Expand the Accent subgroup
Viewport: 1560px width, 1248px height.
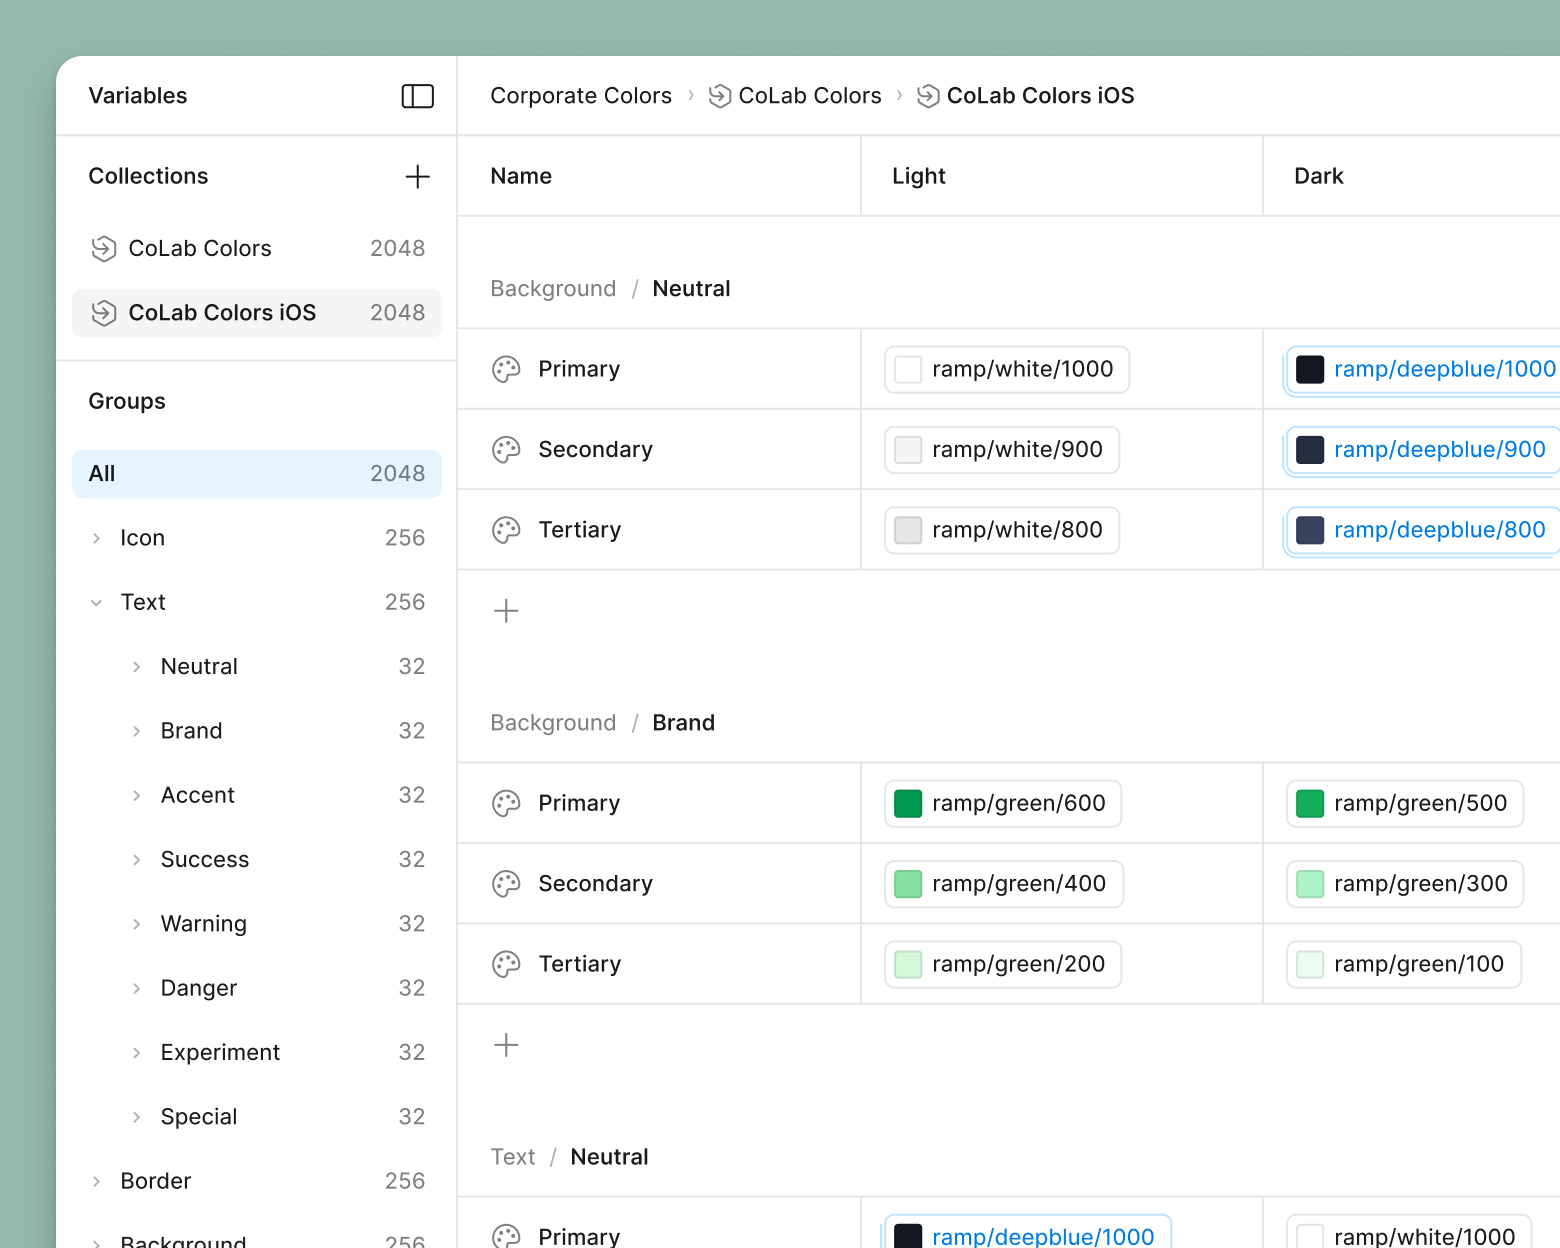coord(136,796)
